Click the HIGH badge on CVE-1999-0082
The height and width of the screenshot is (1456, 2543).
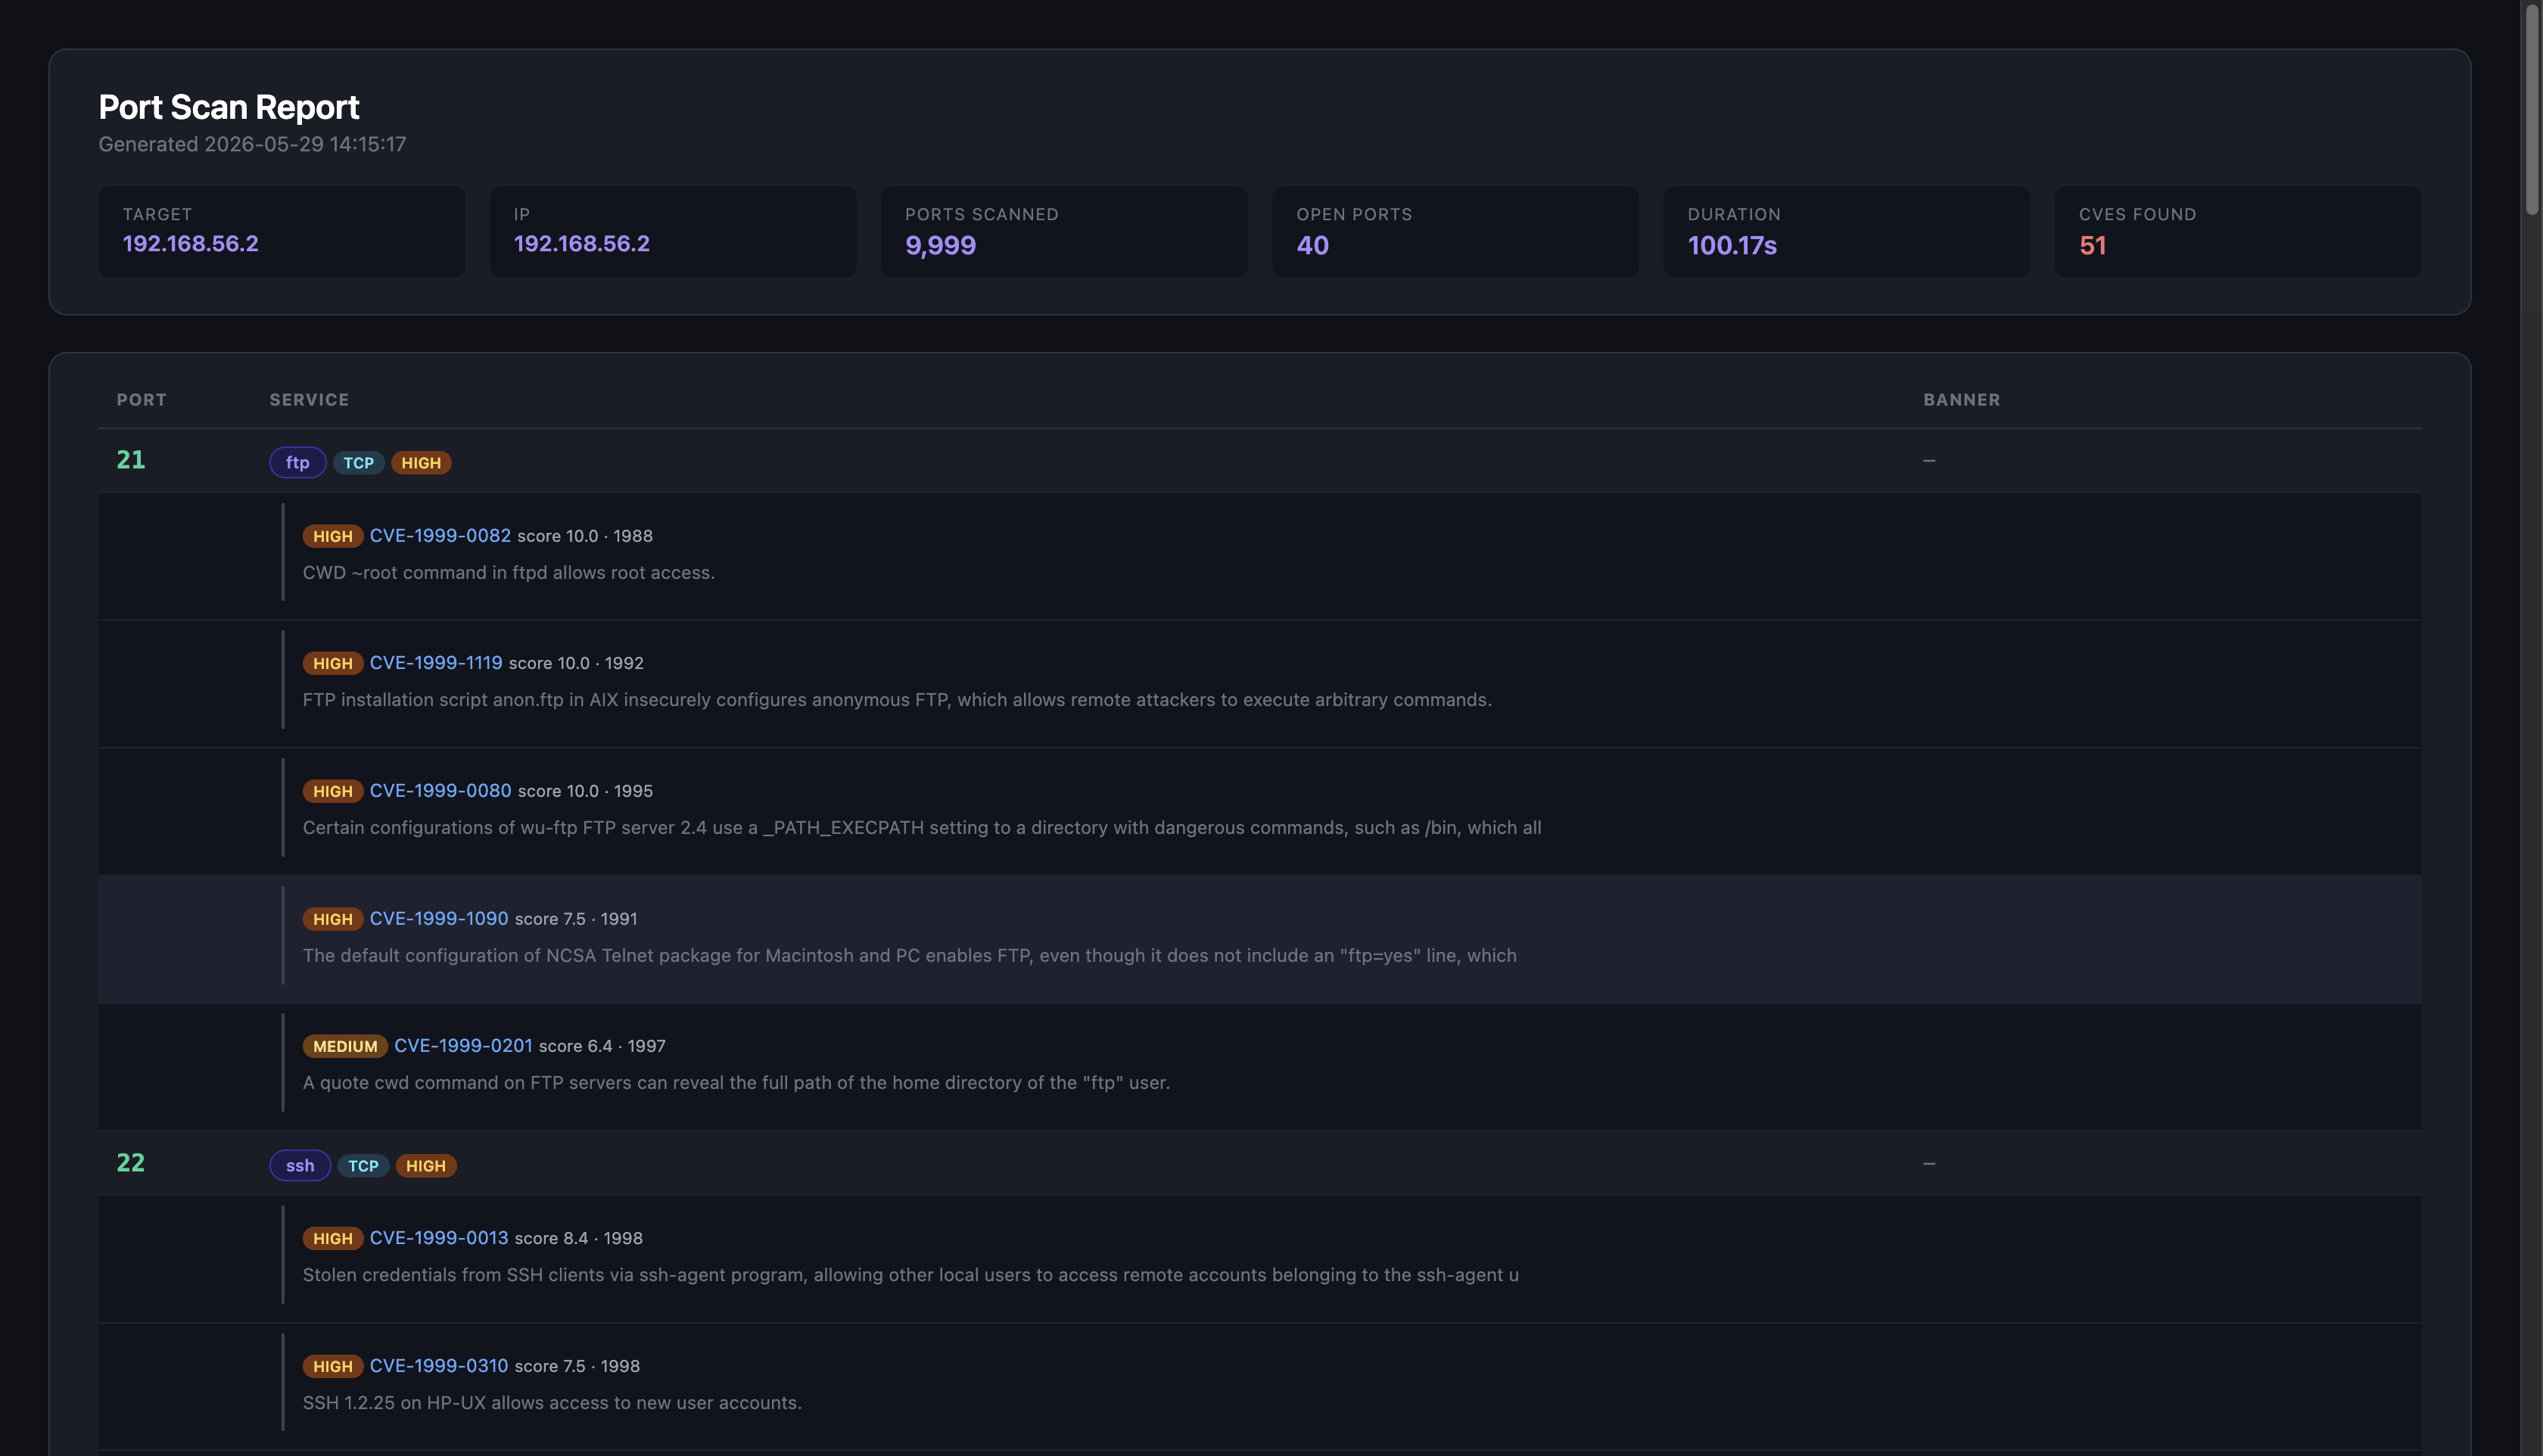point(333,536)
